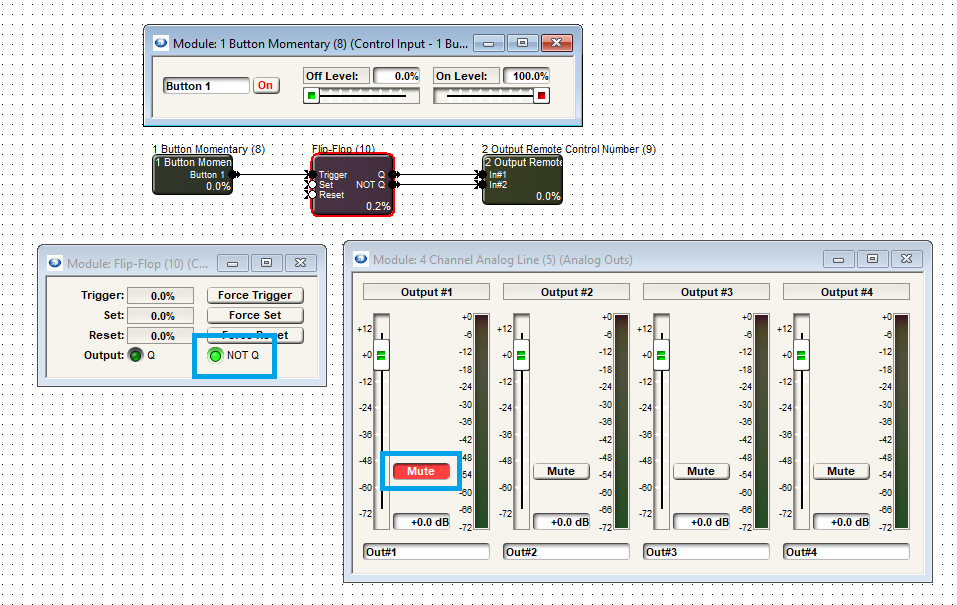The image size is (957, 605).
Task: Click the NOT Q output LED indicator
Action: point(214,355)
